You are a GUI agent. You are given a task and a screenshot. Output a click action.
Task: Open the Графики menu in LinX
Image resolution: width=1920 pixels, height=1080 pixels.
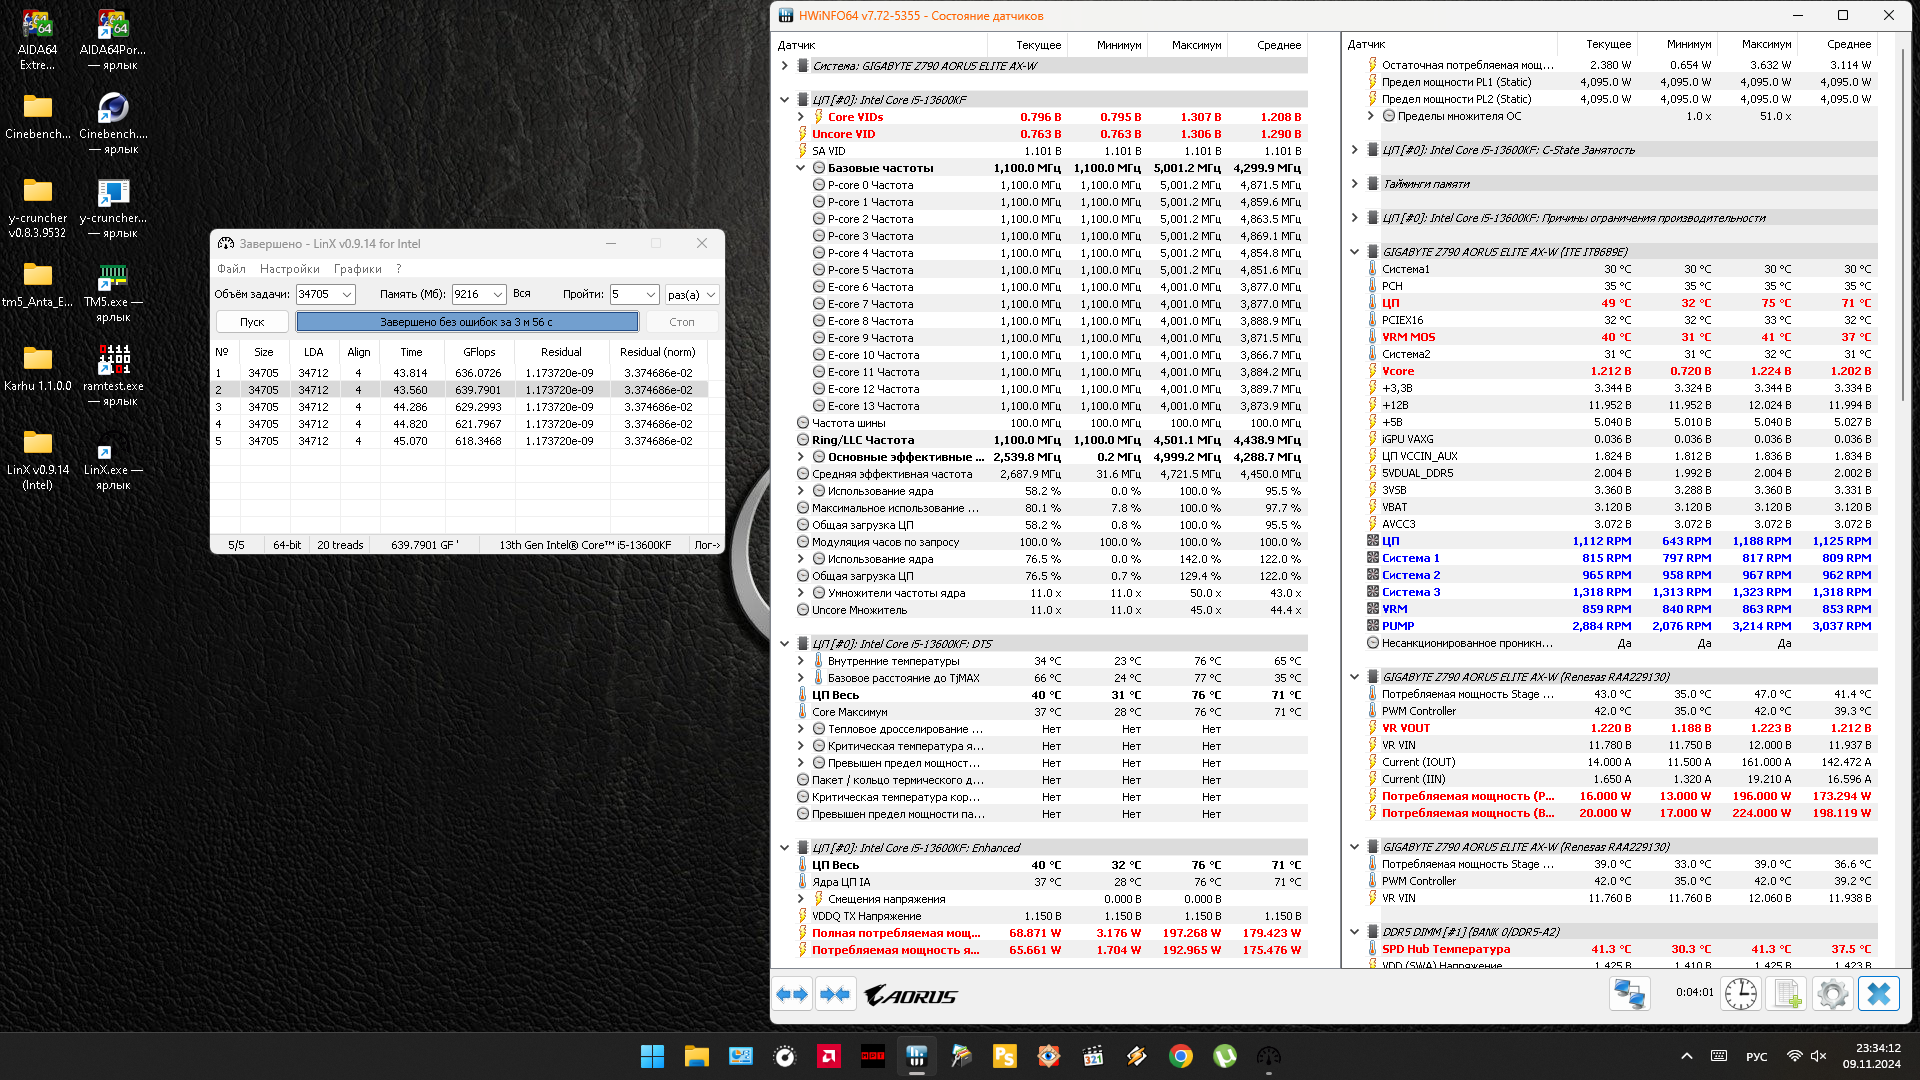tap(357, 269)
